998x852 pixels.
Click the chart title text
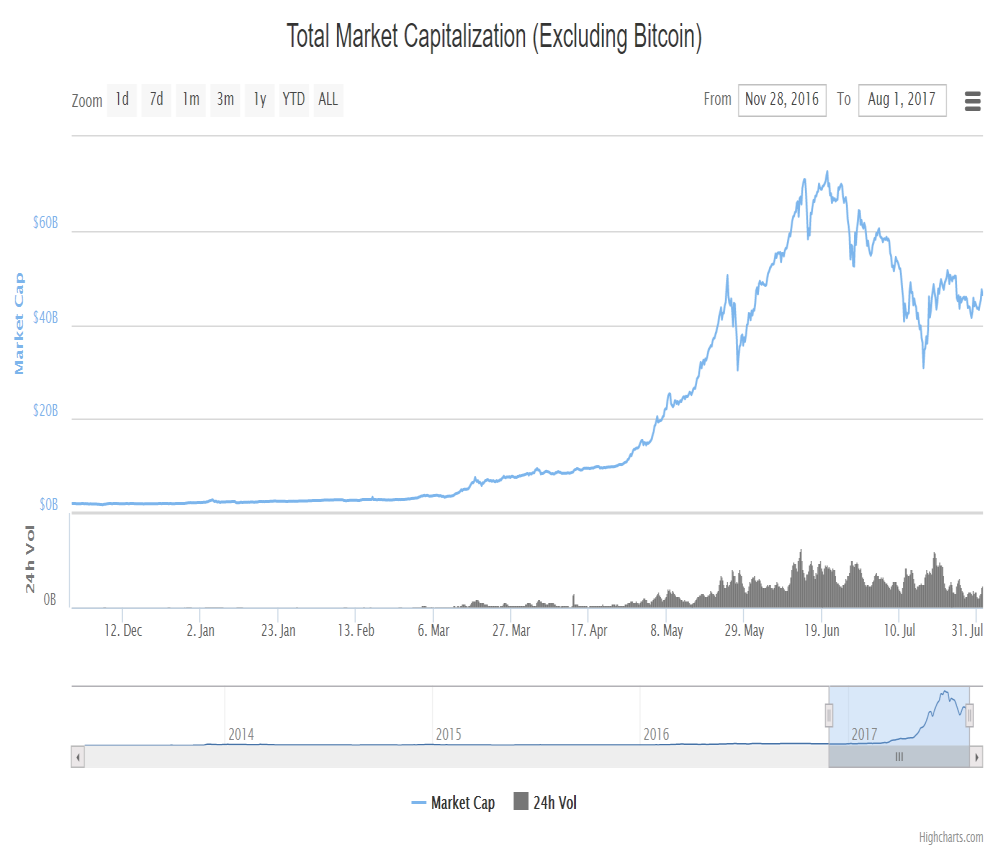494,36
